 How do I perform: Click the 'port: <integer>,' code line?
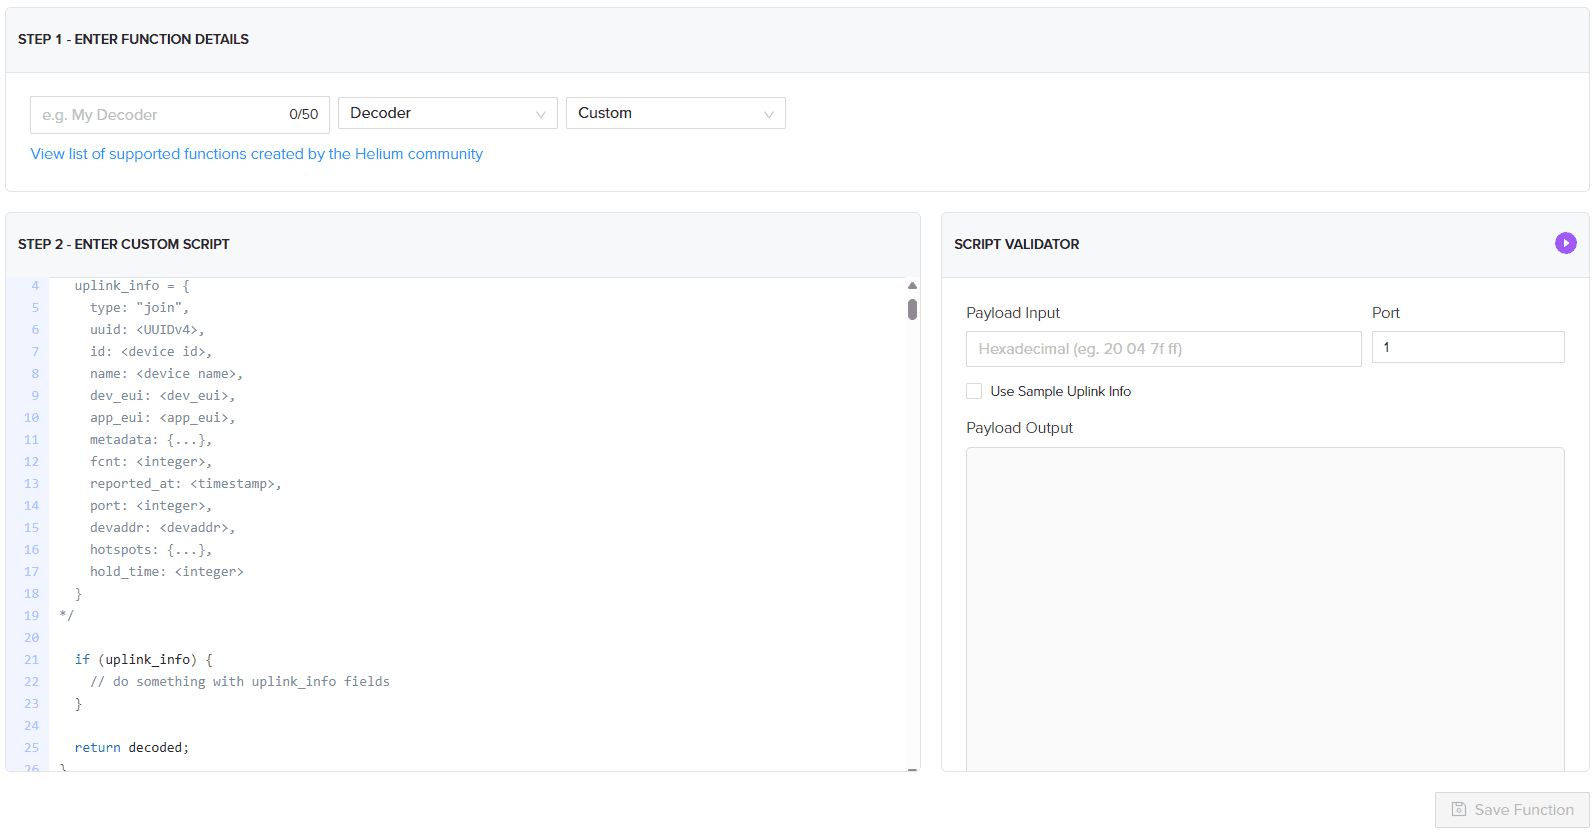tap(151, 505)
